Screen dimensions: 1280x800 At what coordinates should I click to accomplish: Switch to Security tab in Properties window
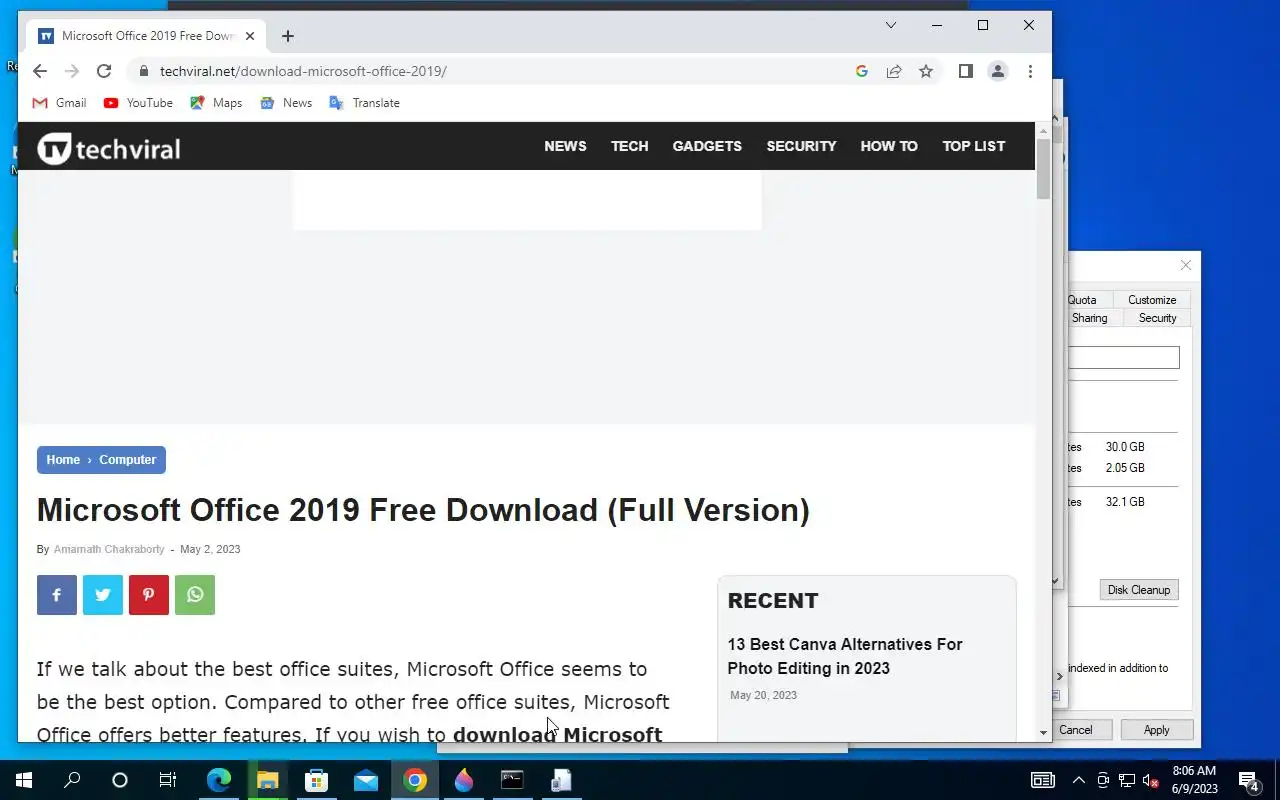[1157, 318]
